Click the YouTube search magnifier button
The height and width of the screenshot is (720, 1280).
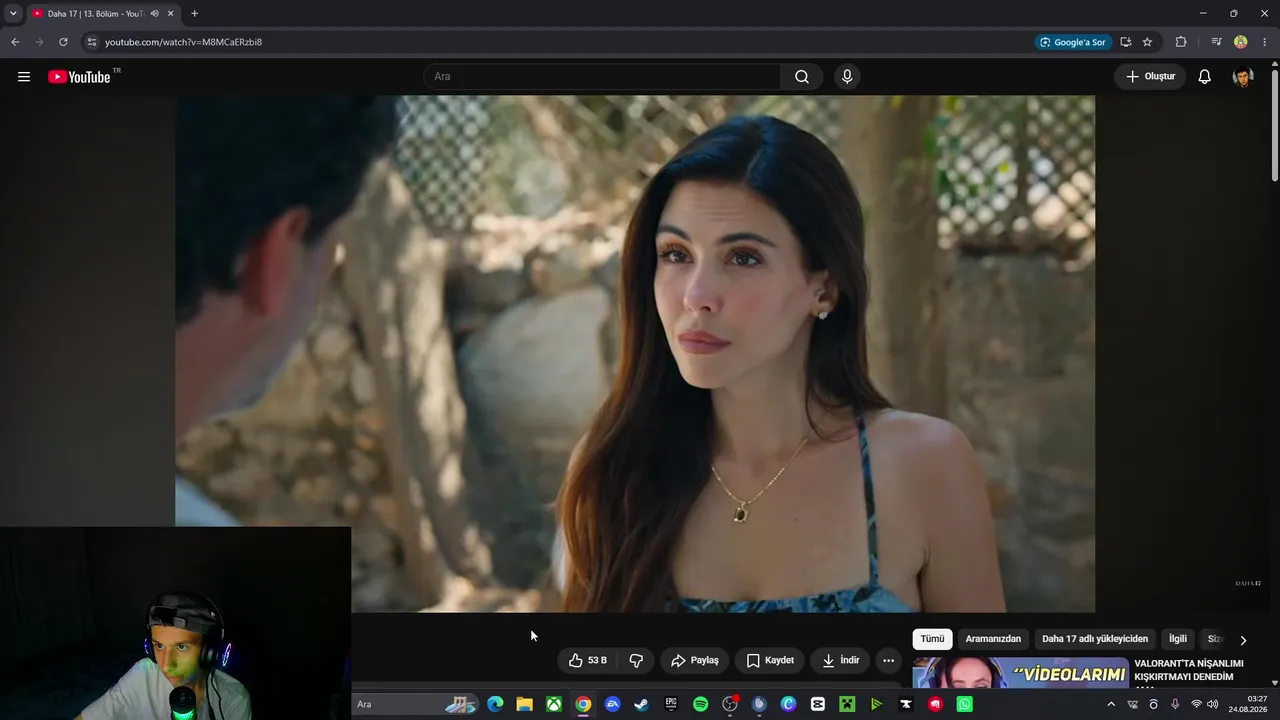(802, 77)
